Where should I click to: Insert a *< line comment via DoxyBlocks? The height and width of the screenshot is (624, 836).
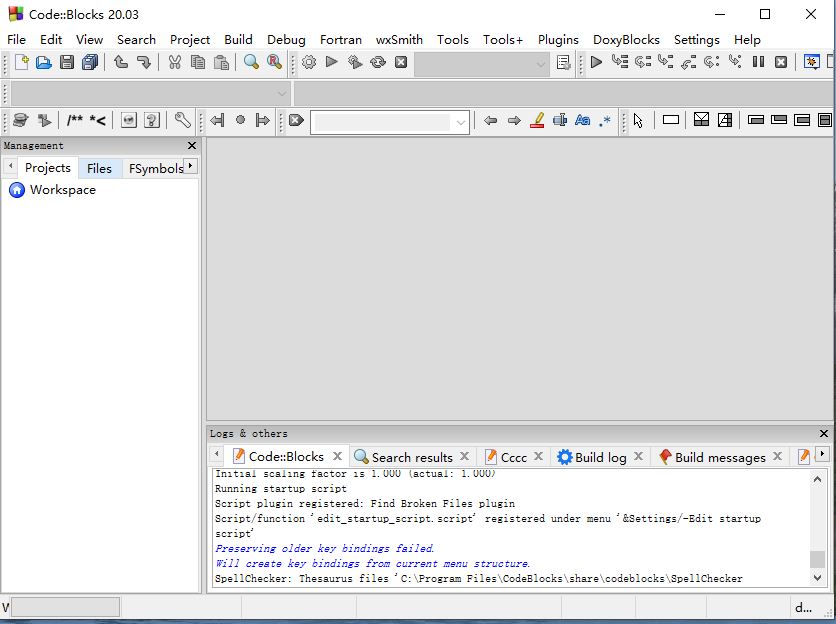point(98,120)
